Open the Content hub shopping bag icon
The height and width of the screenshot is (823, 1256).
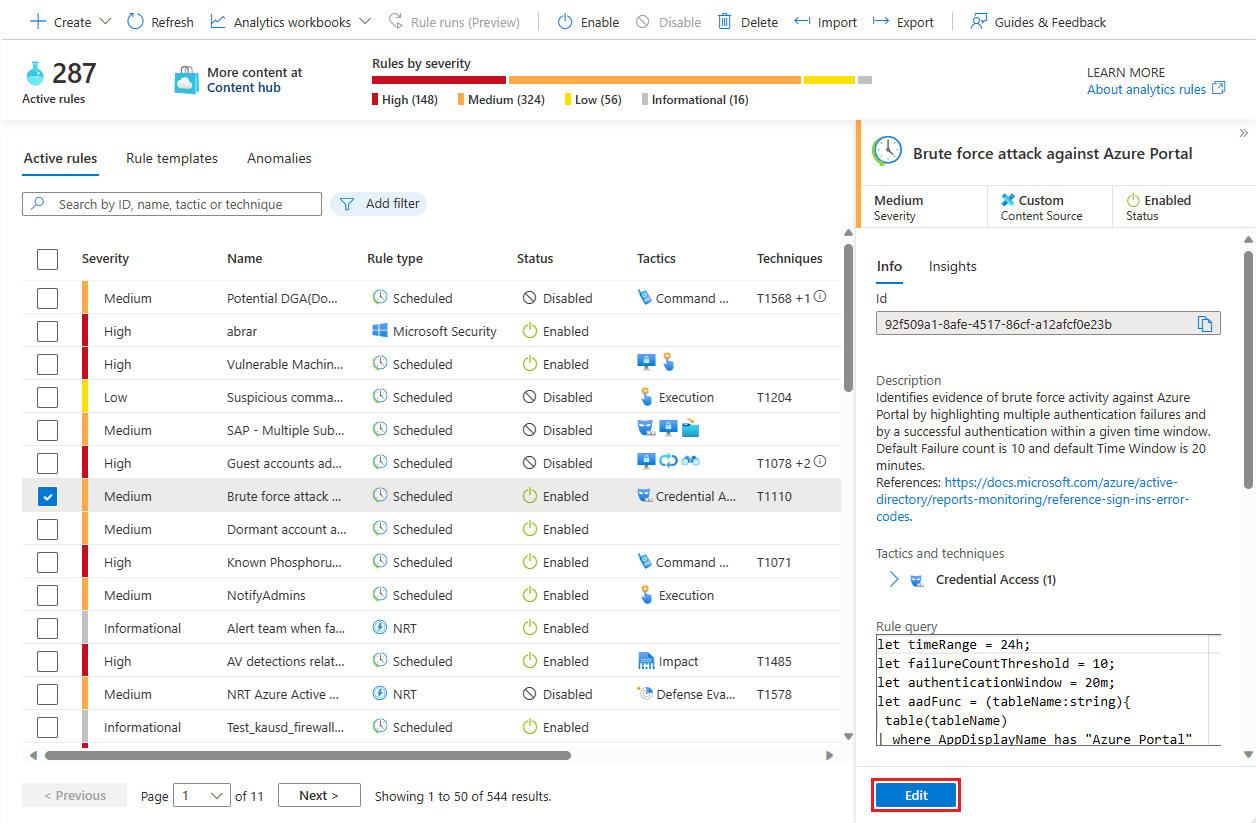coord(187,80)
